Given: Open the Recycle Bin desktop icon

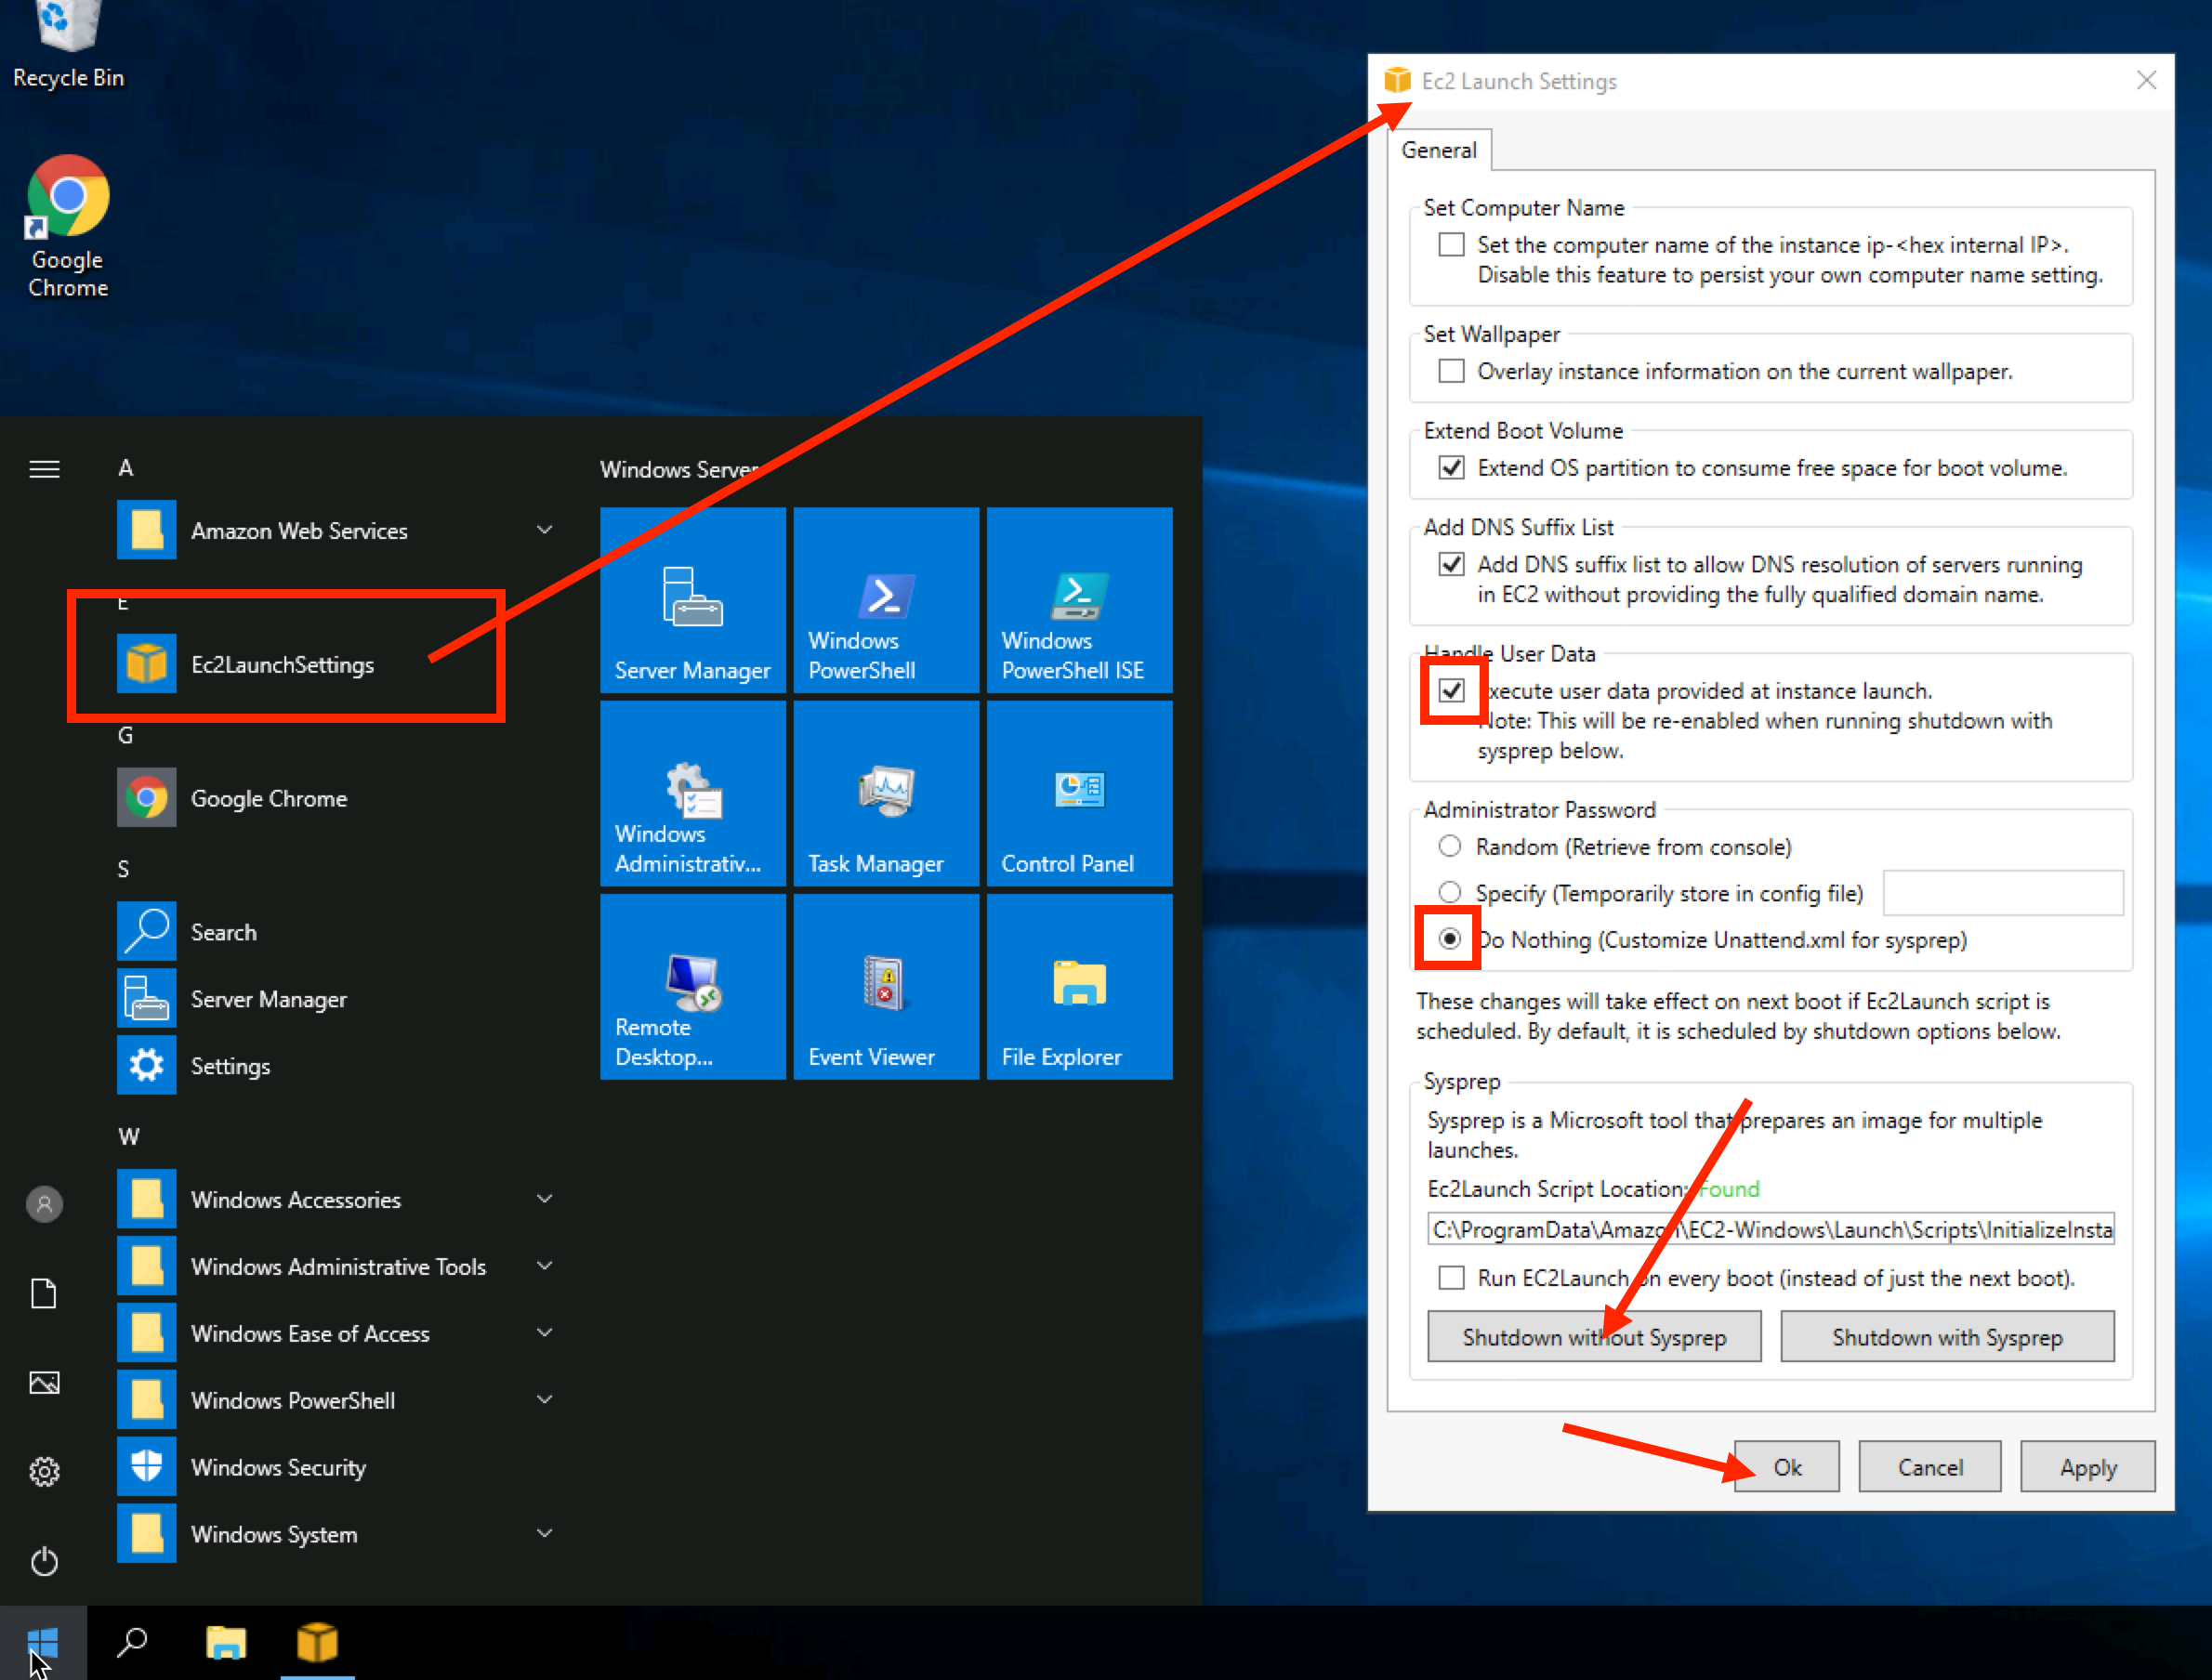Looking at the screenshot, I should [68, 45].
